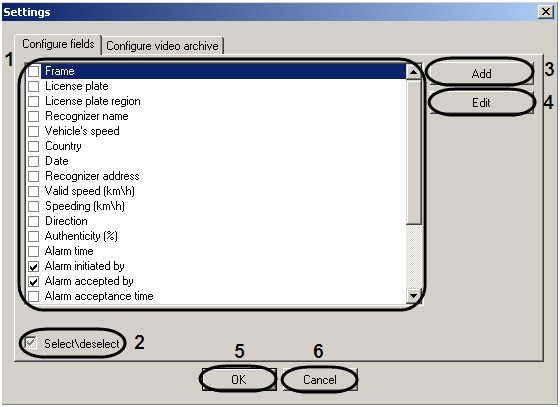Enable the License plate checkbox

tap(34, 86)
